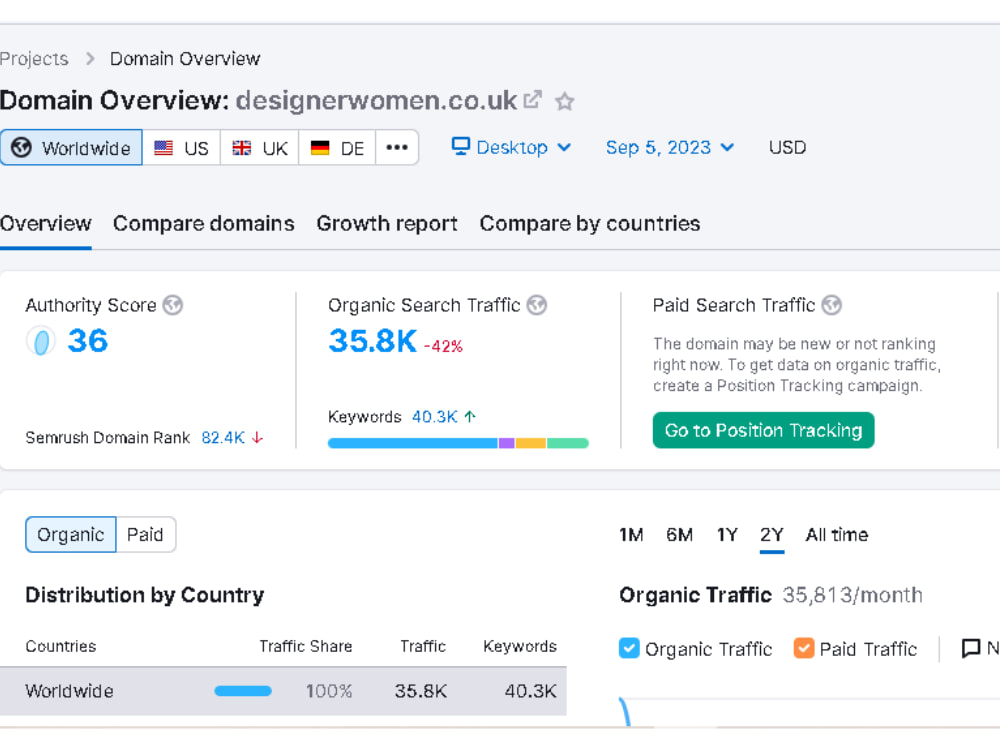The image size is (1000, 750).
Task: Click purple segment of keywords distribution bar
Action: [507, 443]
